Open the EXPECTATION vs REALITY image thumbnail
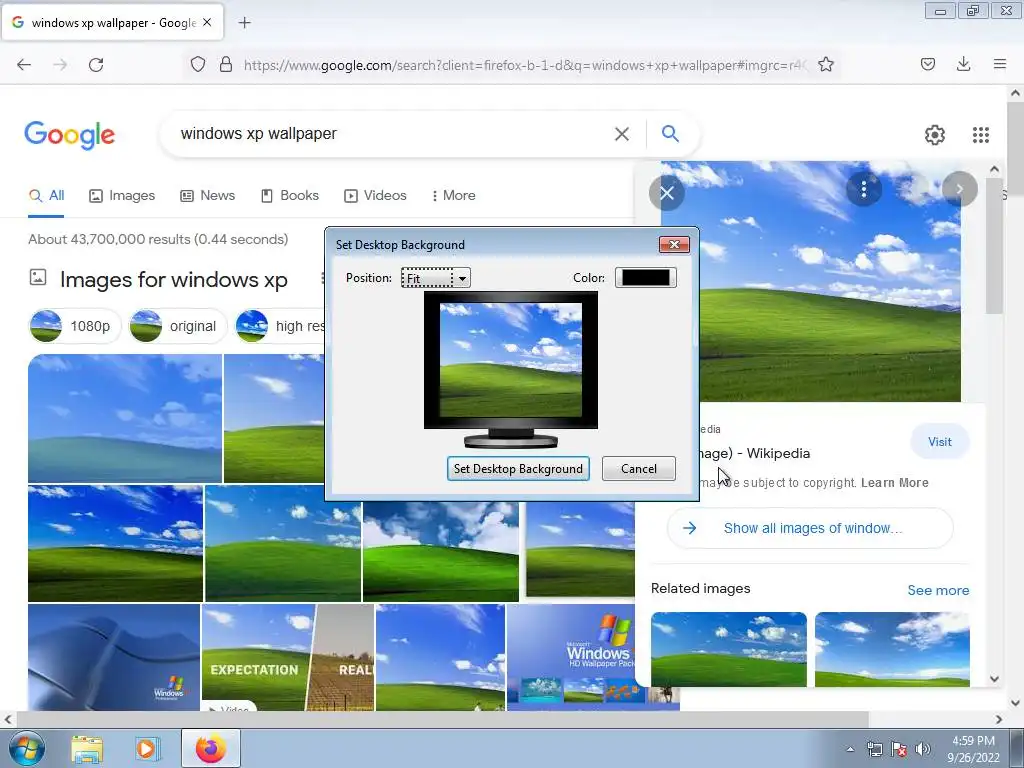This screenshot has width=1024, height=768. (288, 657)
